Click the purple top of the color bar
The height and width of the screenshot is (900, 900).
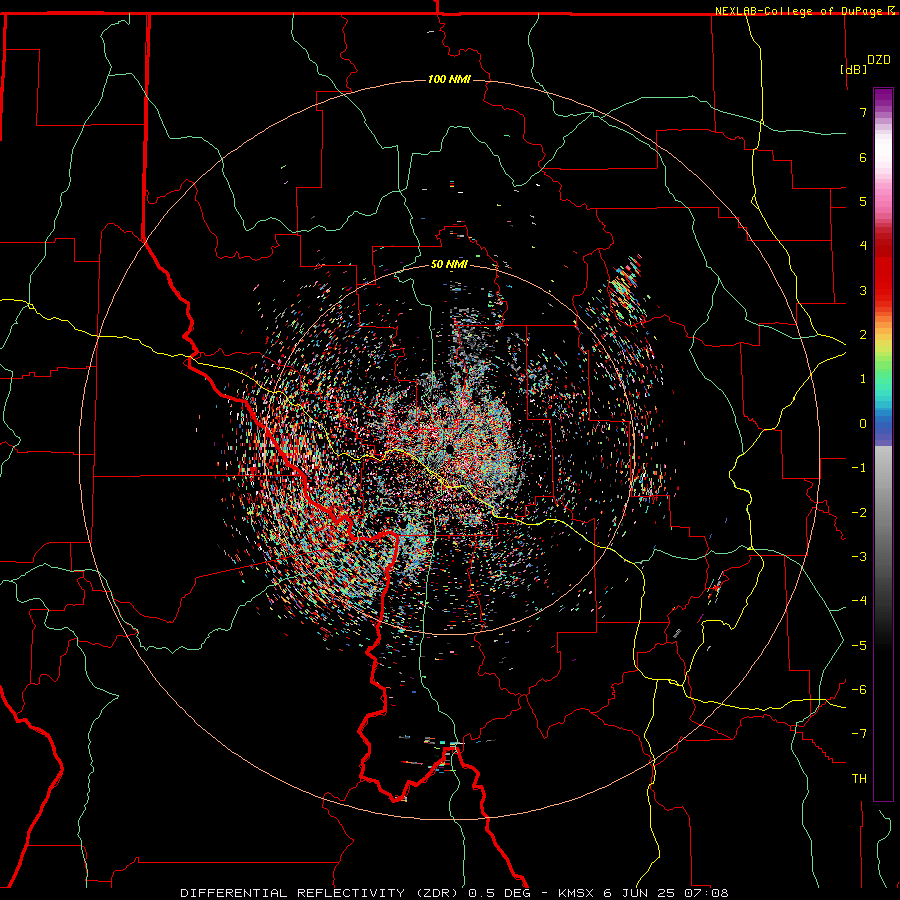883,95
